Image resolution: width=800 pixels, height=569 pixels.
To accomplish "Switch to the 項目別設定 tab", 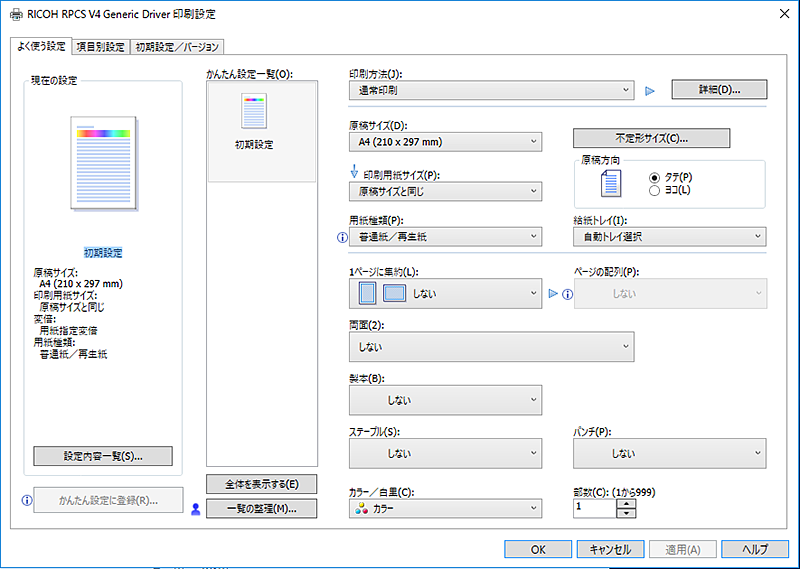I will click(x=101, y=47).
